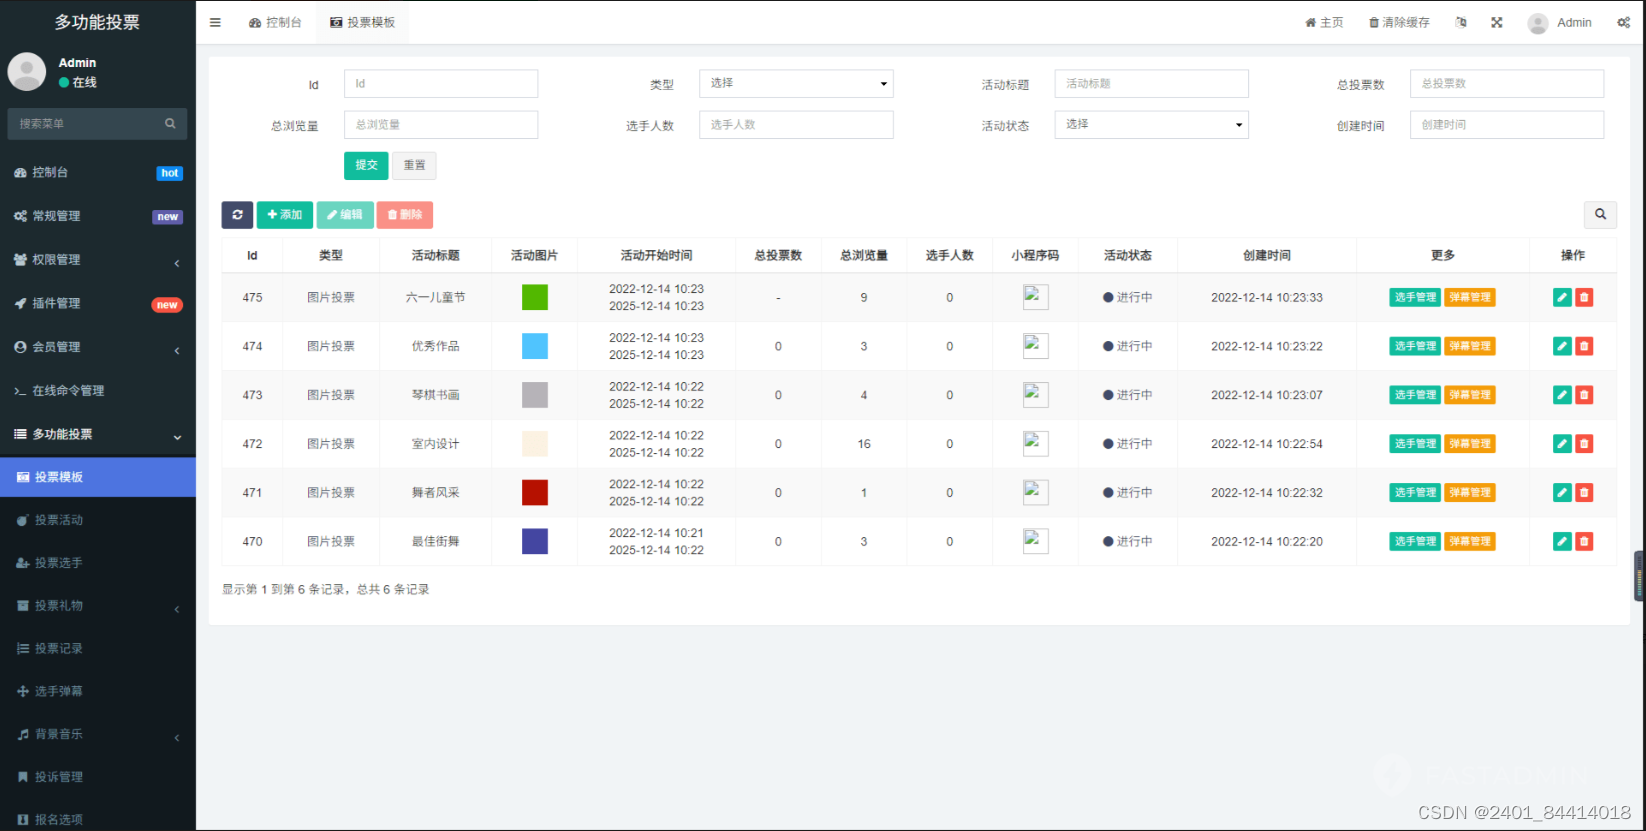Expand the 背景音乐 sidebar submenu
1646x831 pixels.
98,734
